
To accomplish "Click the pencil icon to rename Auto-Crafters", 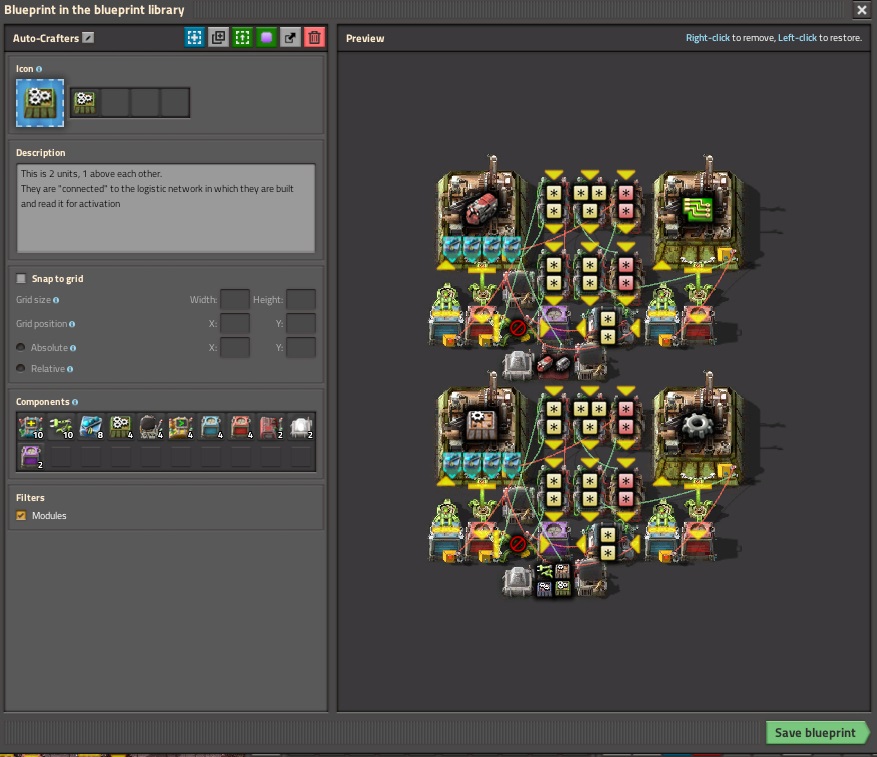I will 88,37.
